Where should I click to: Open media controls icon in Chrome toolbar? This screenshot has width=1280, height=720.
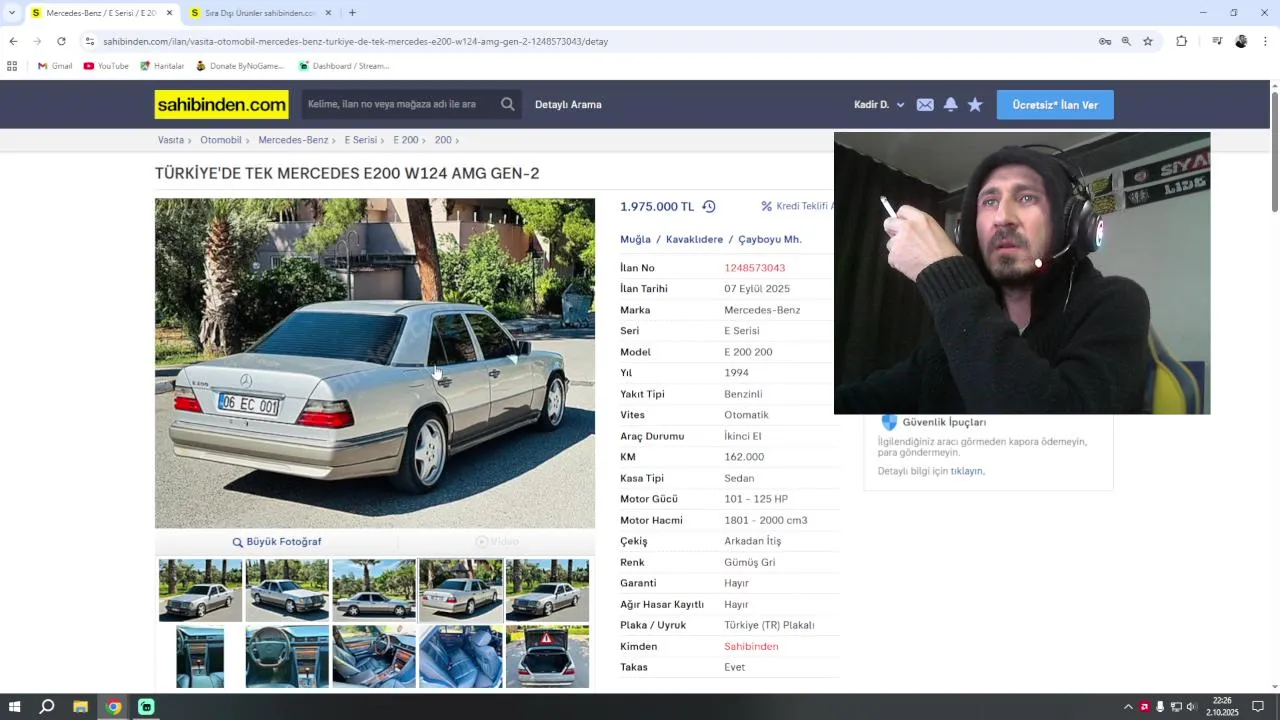1217,41
